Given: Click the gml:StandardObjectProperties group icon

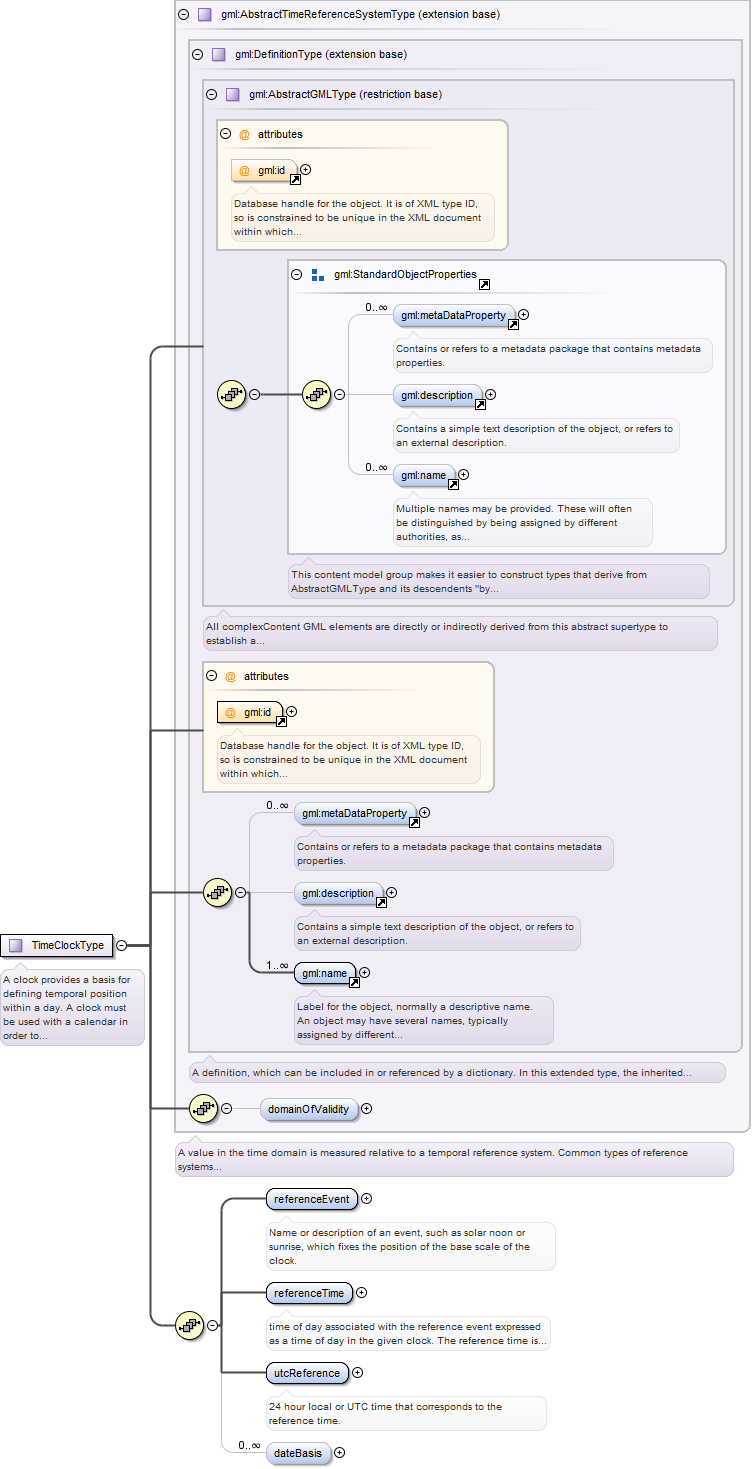Looking at the screenshot, I should click(x=317, y=274).
